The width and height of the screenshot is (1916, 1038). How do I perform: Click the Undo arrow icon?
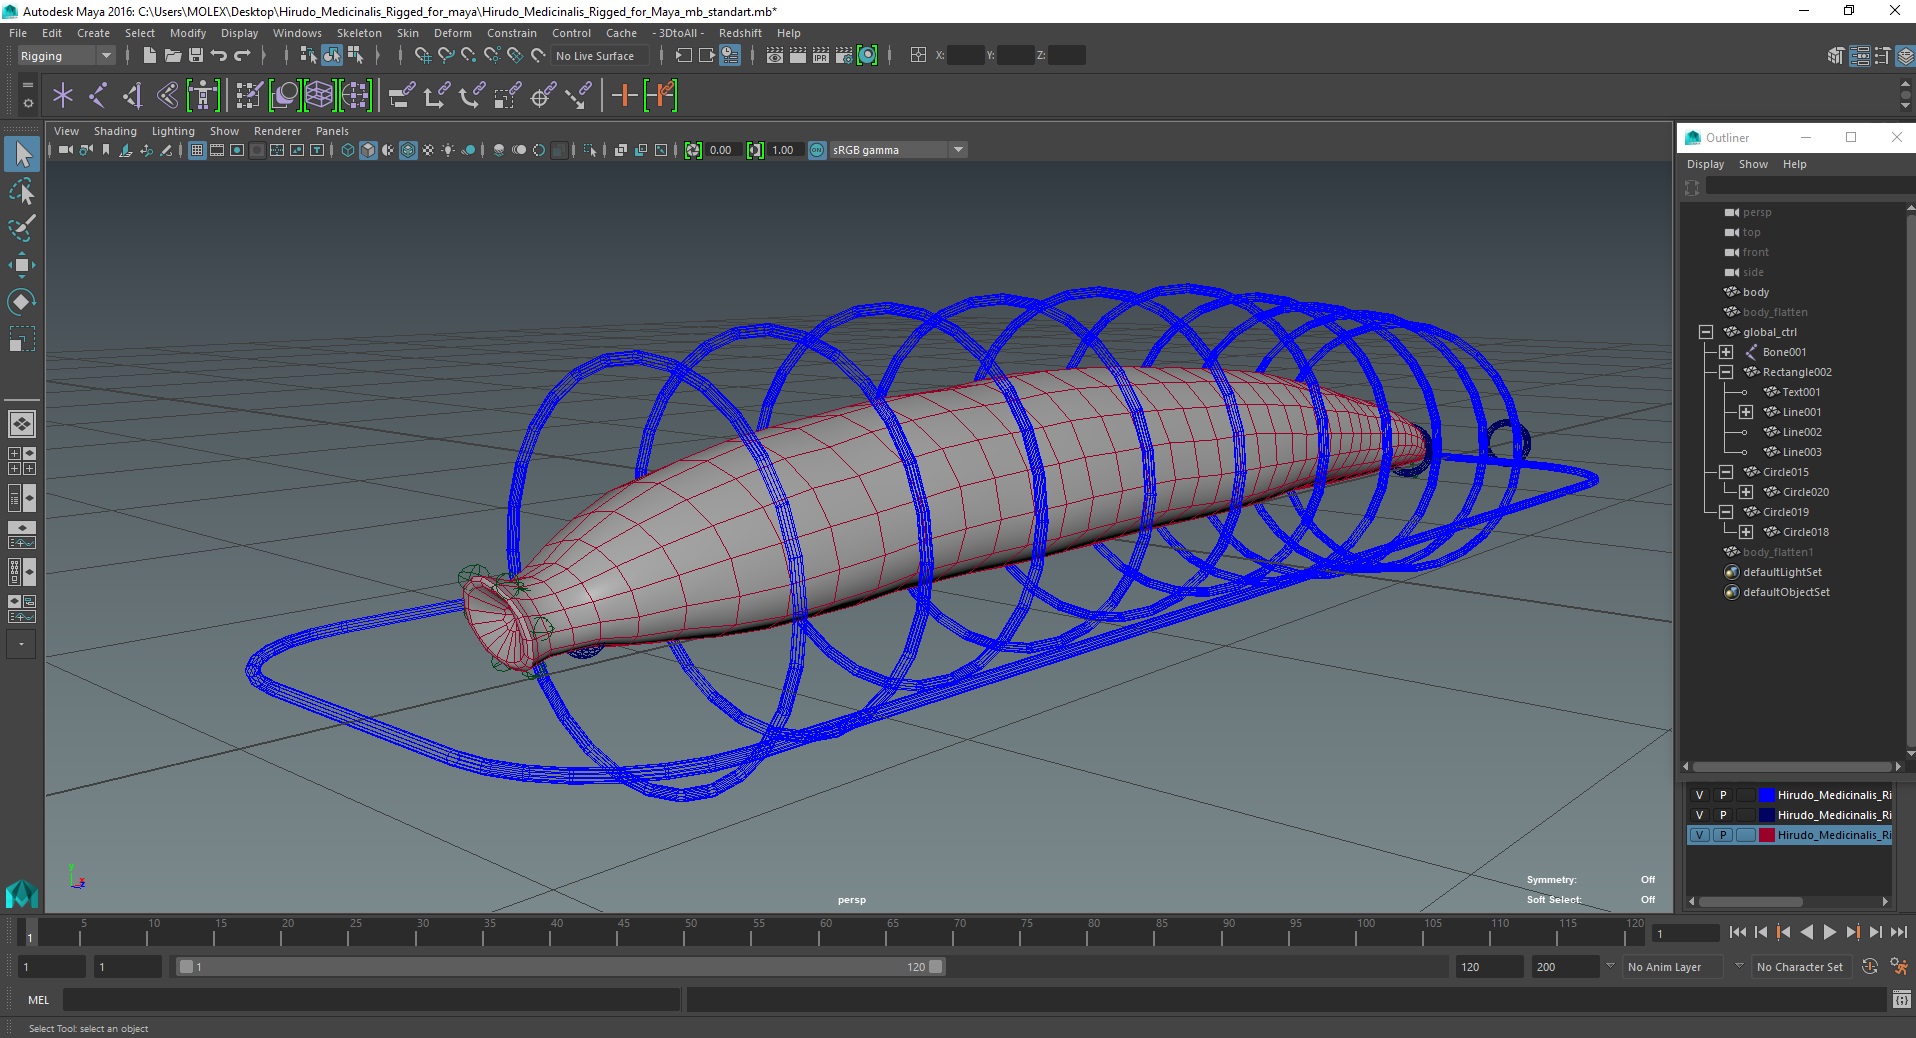pyautogui.click(x=218, y=56)
